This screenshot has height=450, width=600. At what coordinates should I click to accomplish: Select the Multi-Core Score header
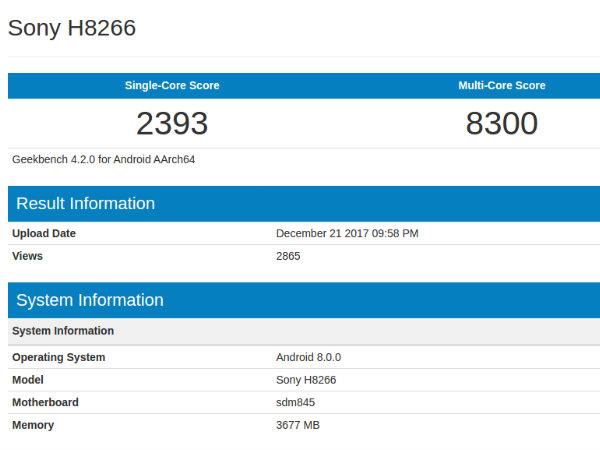502,85
